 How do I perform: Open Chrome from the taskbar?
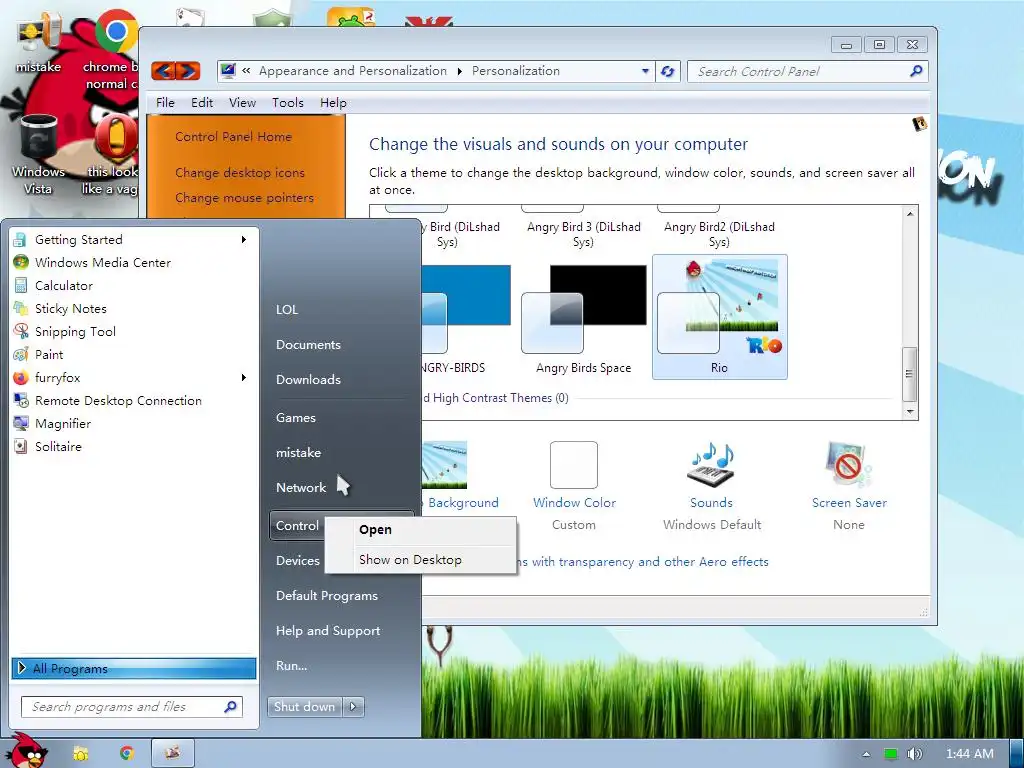pos(127,753)
